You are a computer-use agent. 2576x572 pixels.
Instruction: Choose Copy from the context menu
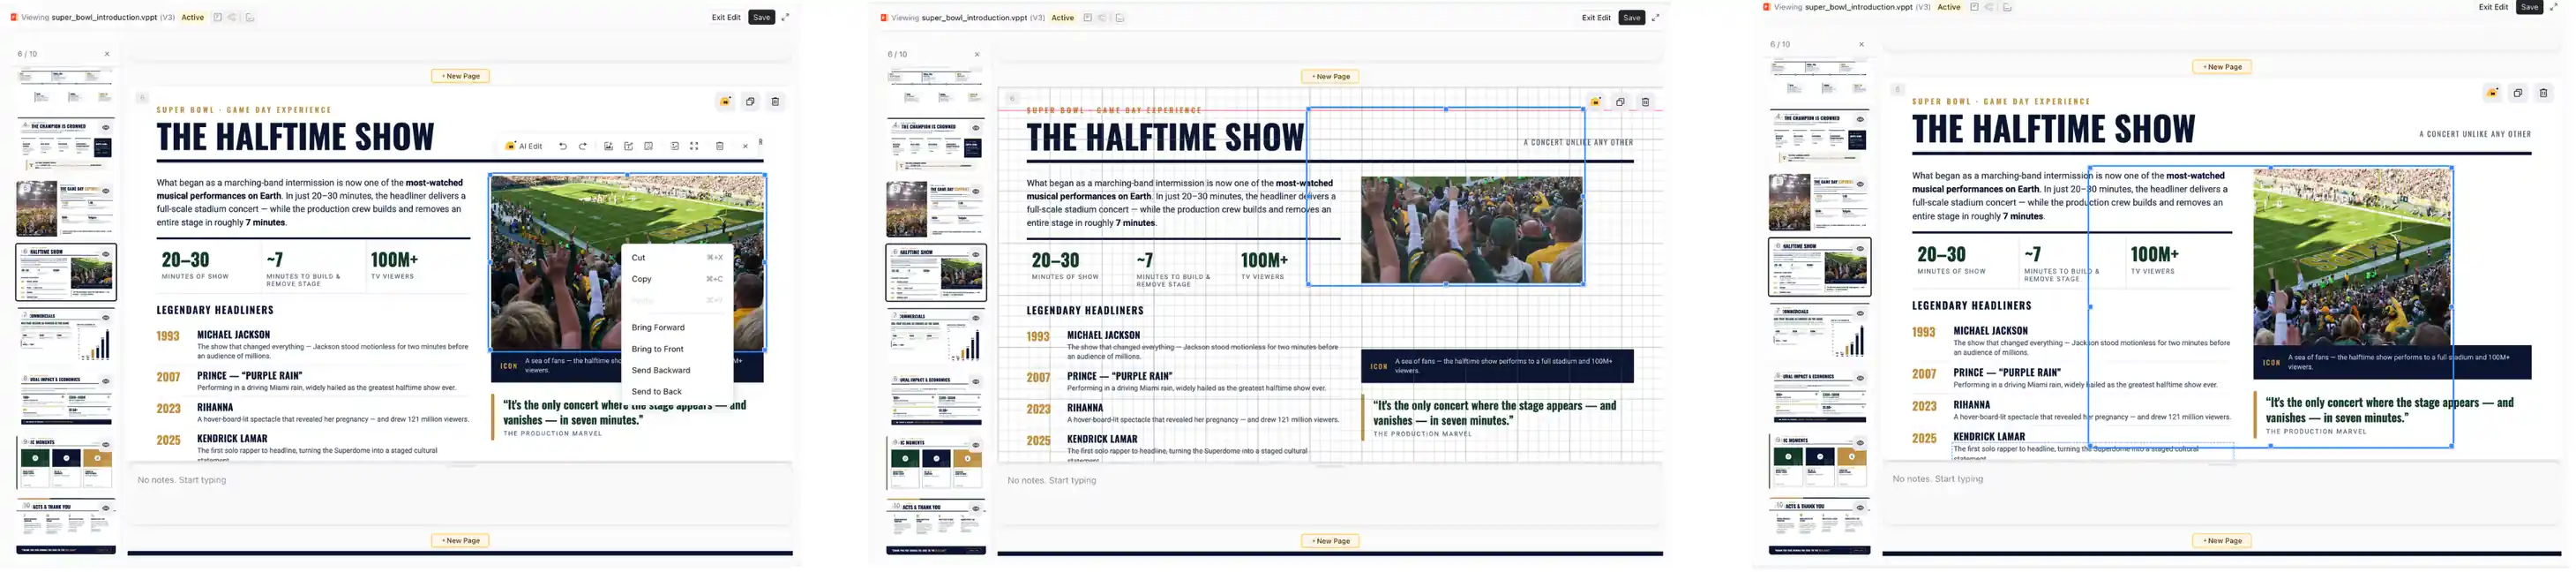pos(677,279)
